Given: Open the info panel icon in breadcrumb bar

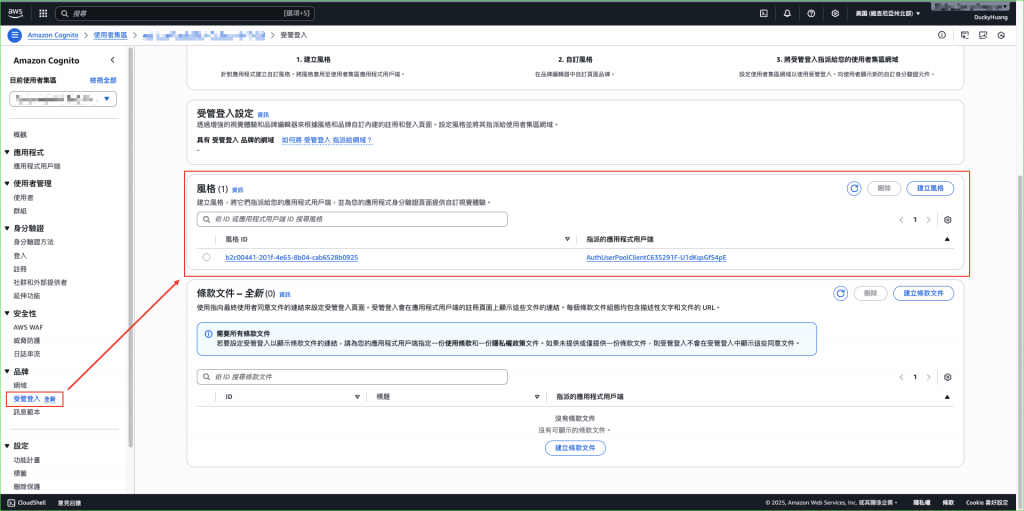Looking at the screenshot, I should tap(942, 35).
